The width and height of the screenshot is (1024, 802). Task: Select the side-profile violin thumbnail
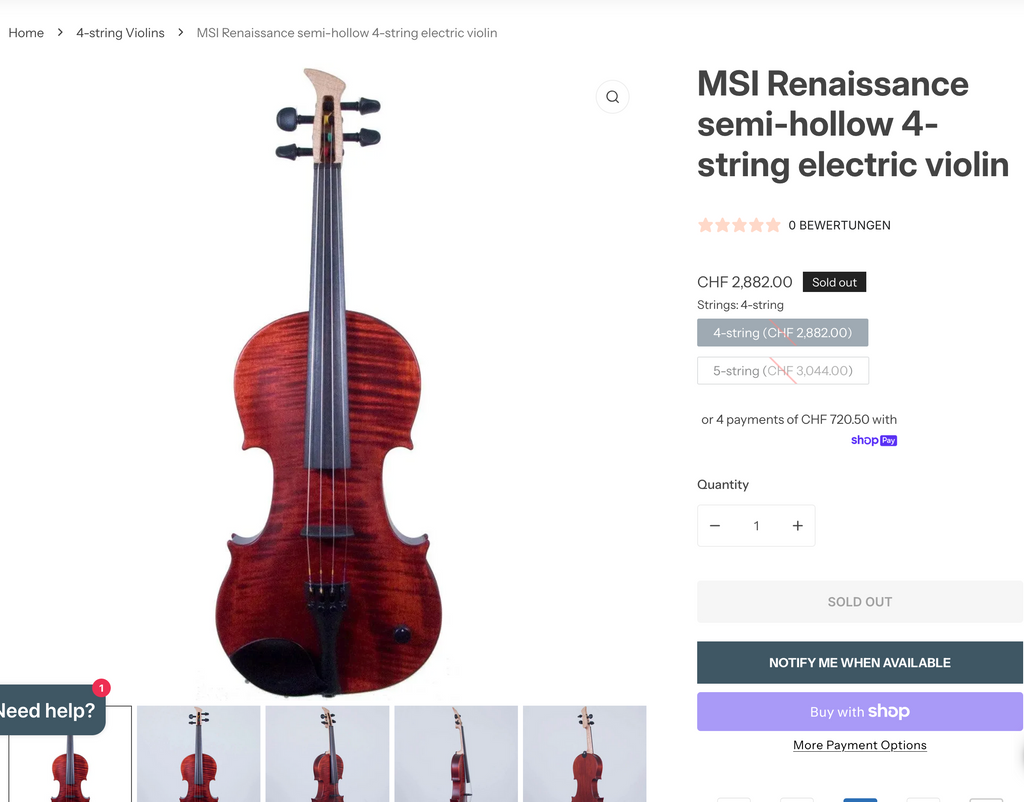(456, 754)
